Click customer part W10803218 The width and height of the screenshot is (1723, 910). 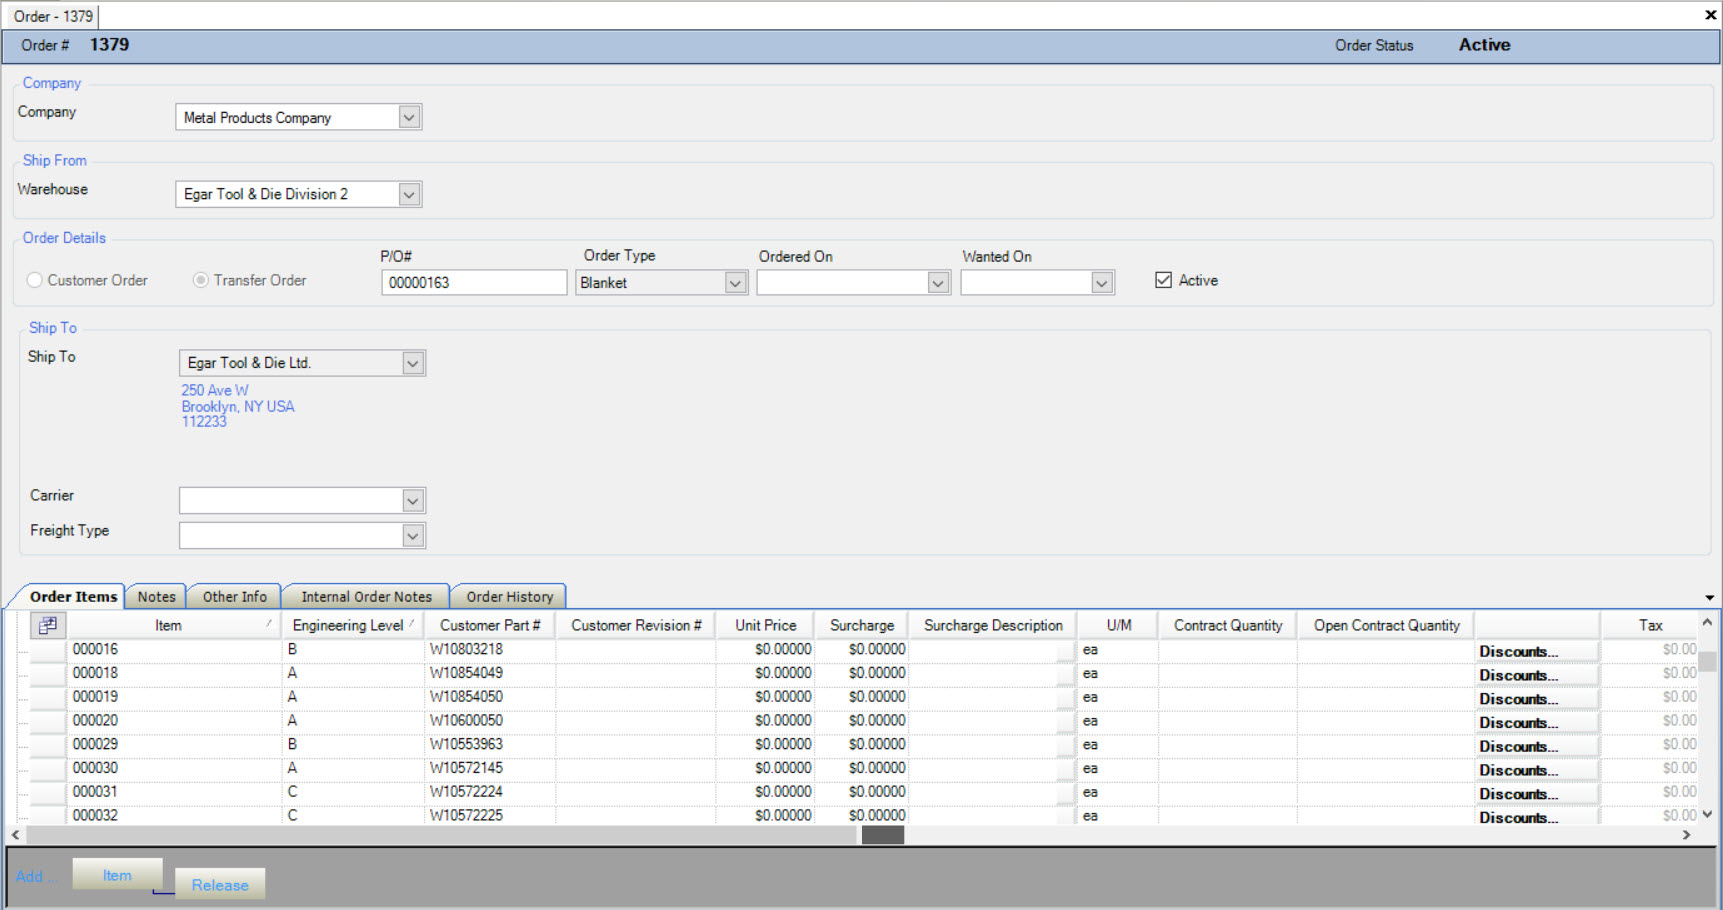click(x=466, y=649)
